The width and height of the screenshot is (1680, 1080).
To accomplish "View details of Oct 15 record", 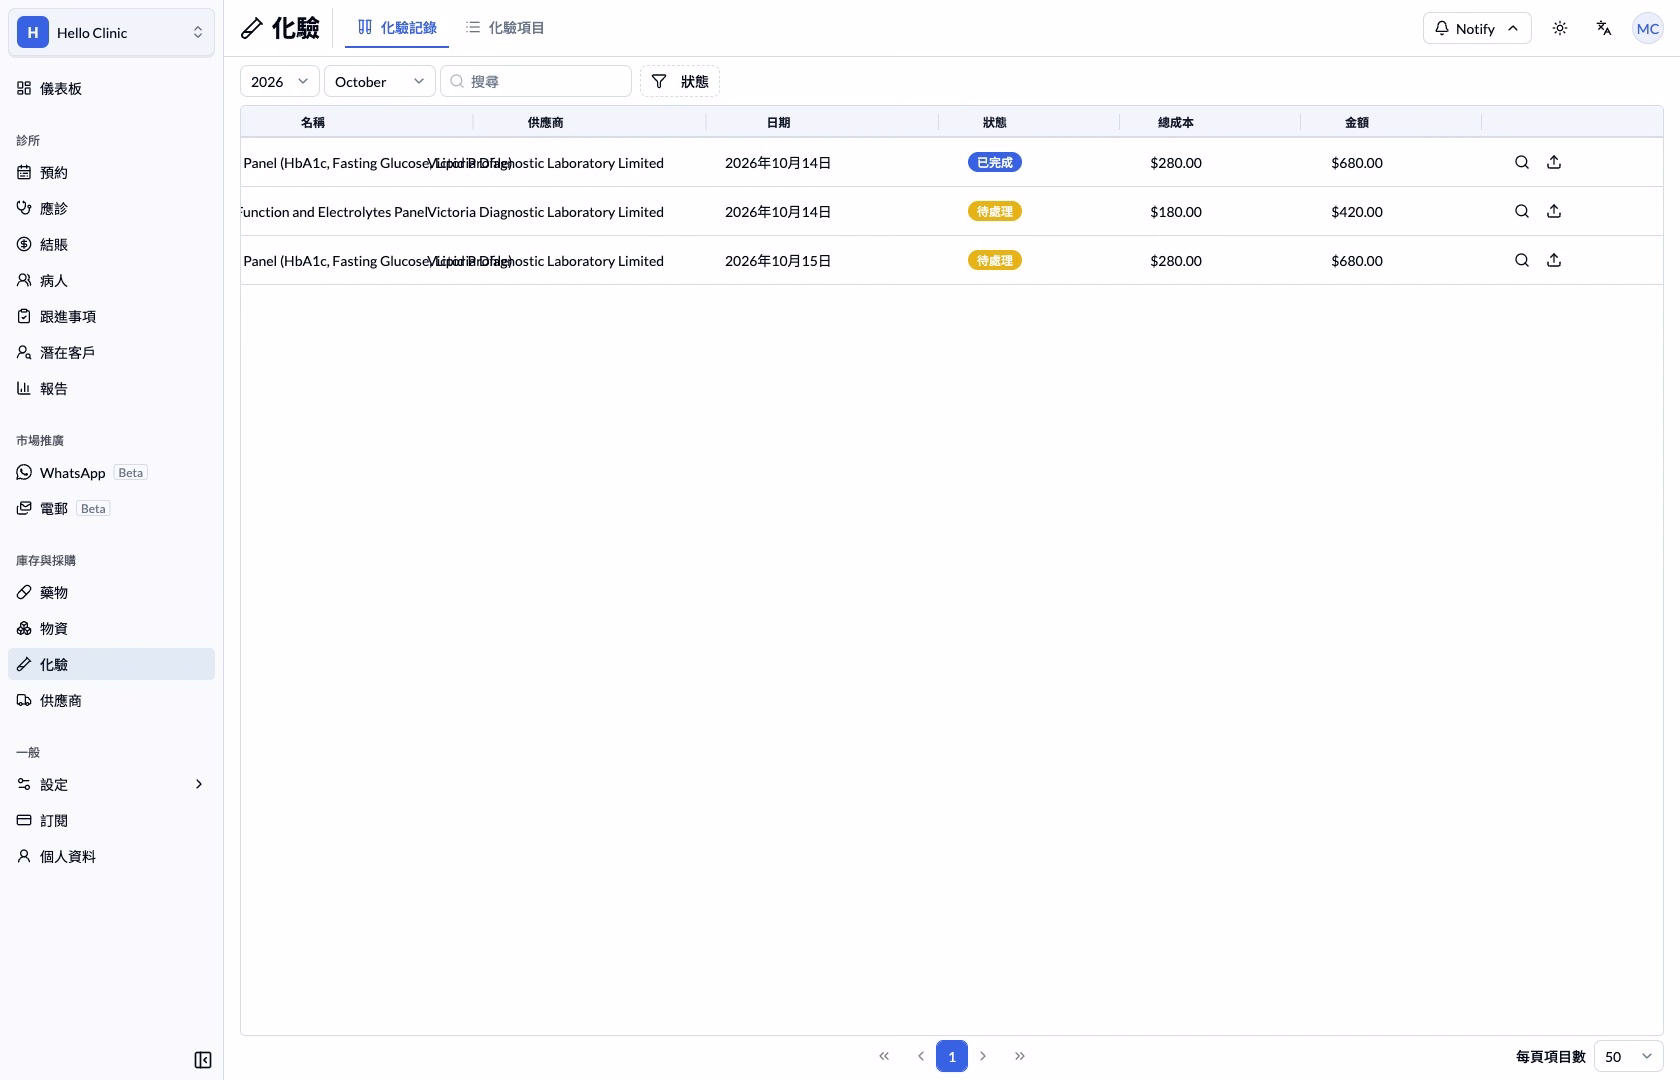I will click(x=1522, y=260).
